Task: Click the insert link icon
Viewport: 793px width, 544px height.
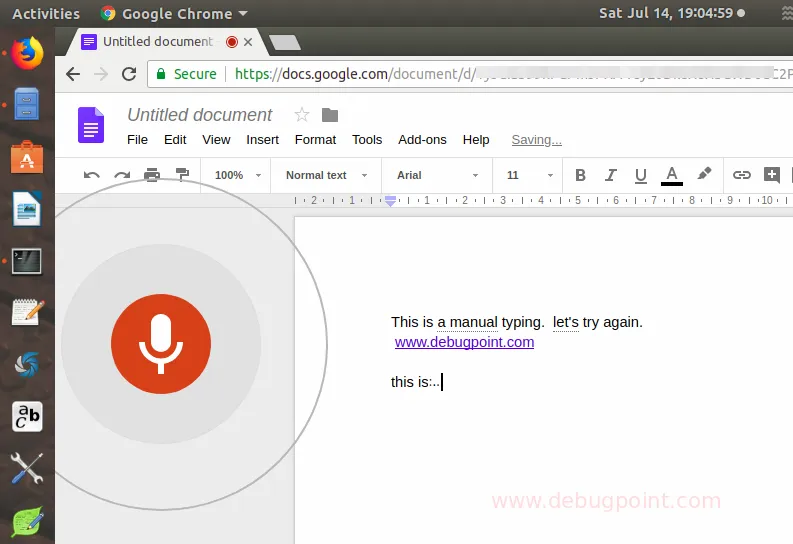Action: click(x=741, y=175)
